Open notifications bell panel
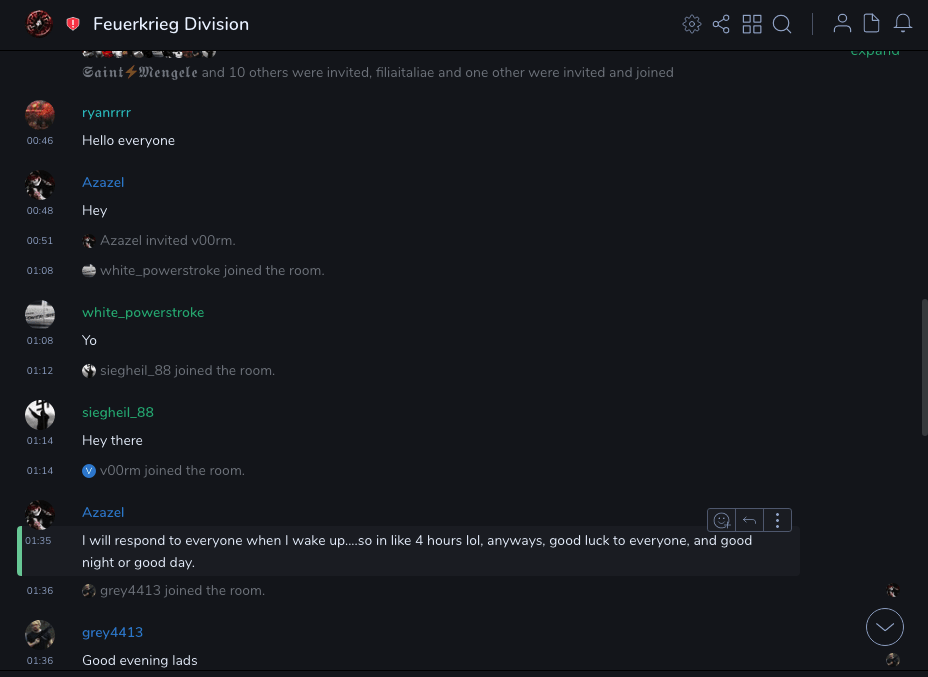Viewport: 928px width, 677px height. [x=902, y=24]
